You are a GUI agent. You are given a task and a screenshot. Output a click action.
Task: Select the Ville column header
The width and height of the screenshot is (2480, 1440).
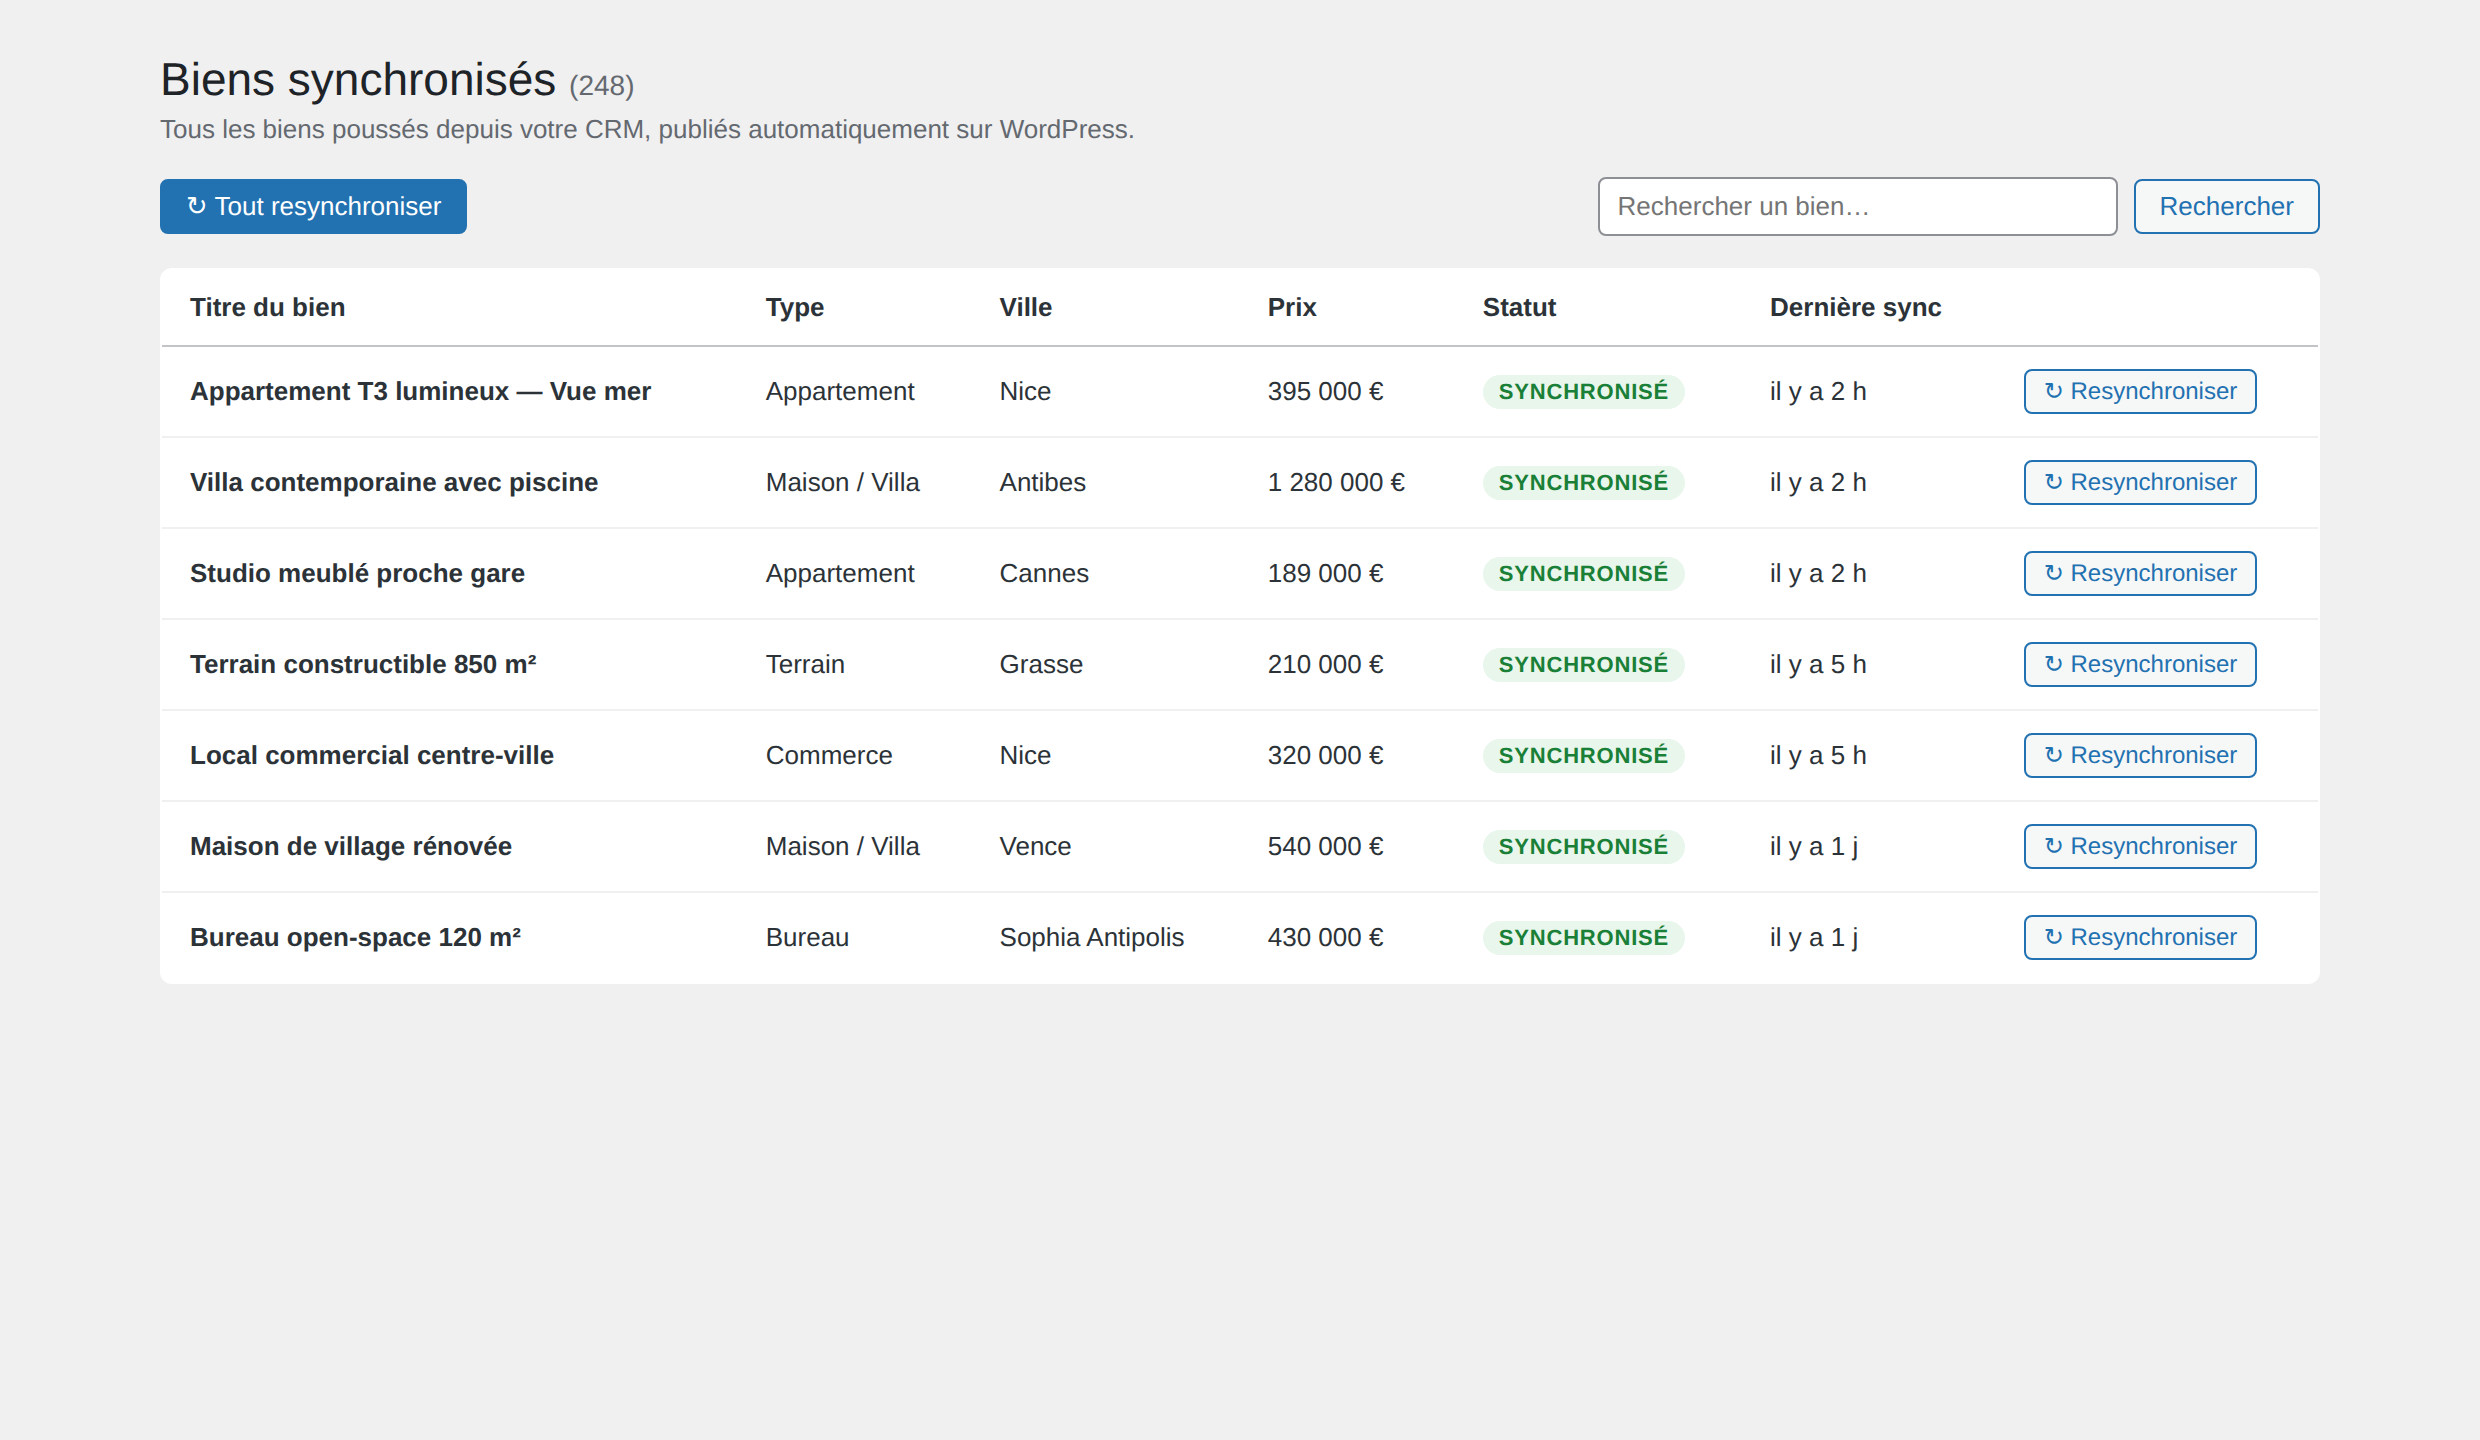point(1025,307)
